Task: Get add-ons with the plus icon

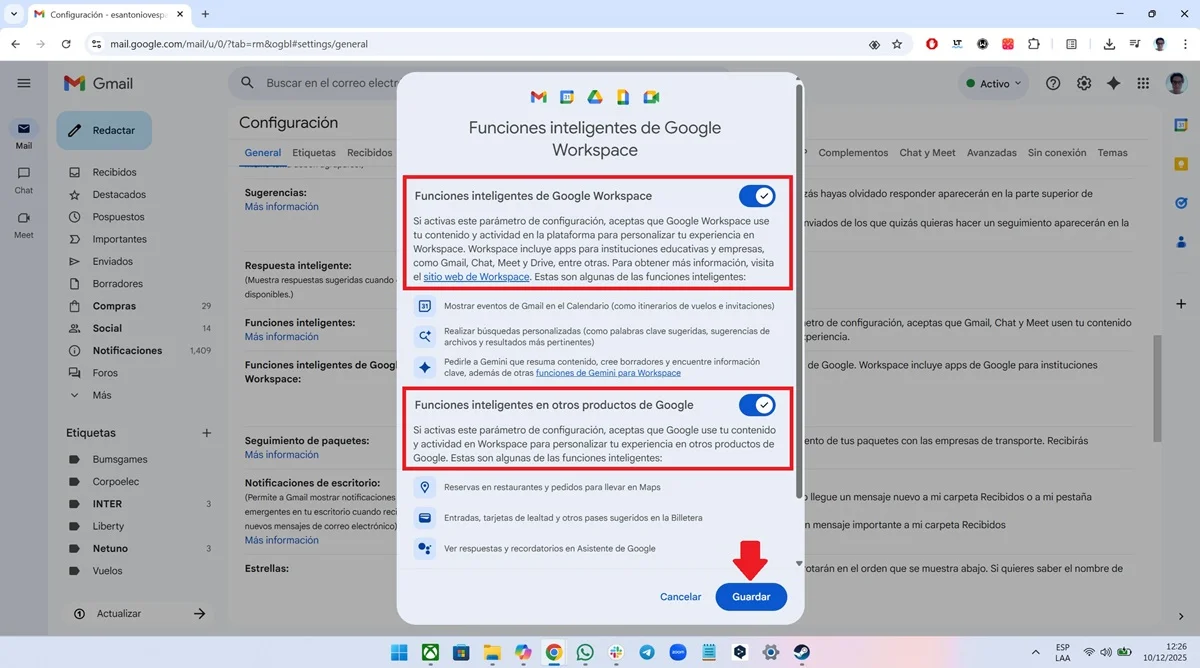Action: [1181, 303]
